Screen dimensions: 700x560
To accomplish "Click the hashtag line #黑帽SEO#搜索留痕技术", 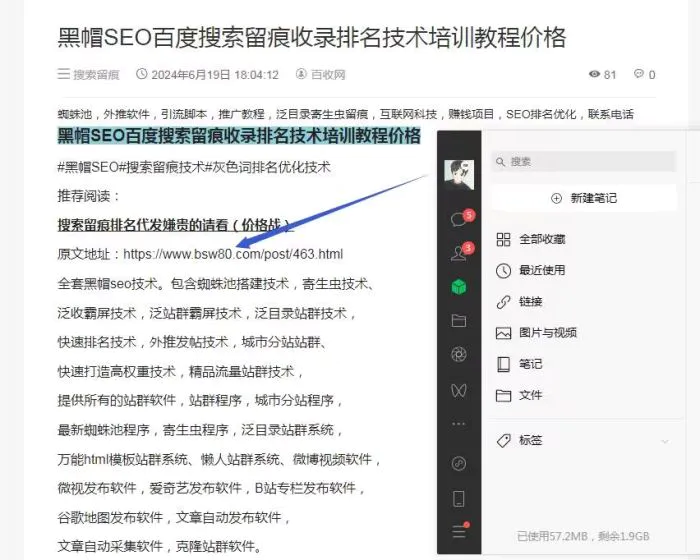I will pos(194,167).
